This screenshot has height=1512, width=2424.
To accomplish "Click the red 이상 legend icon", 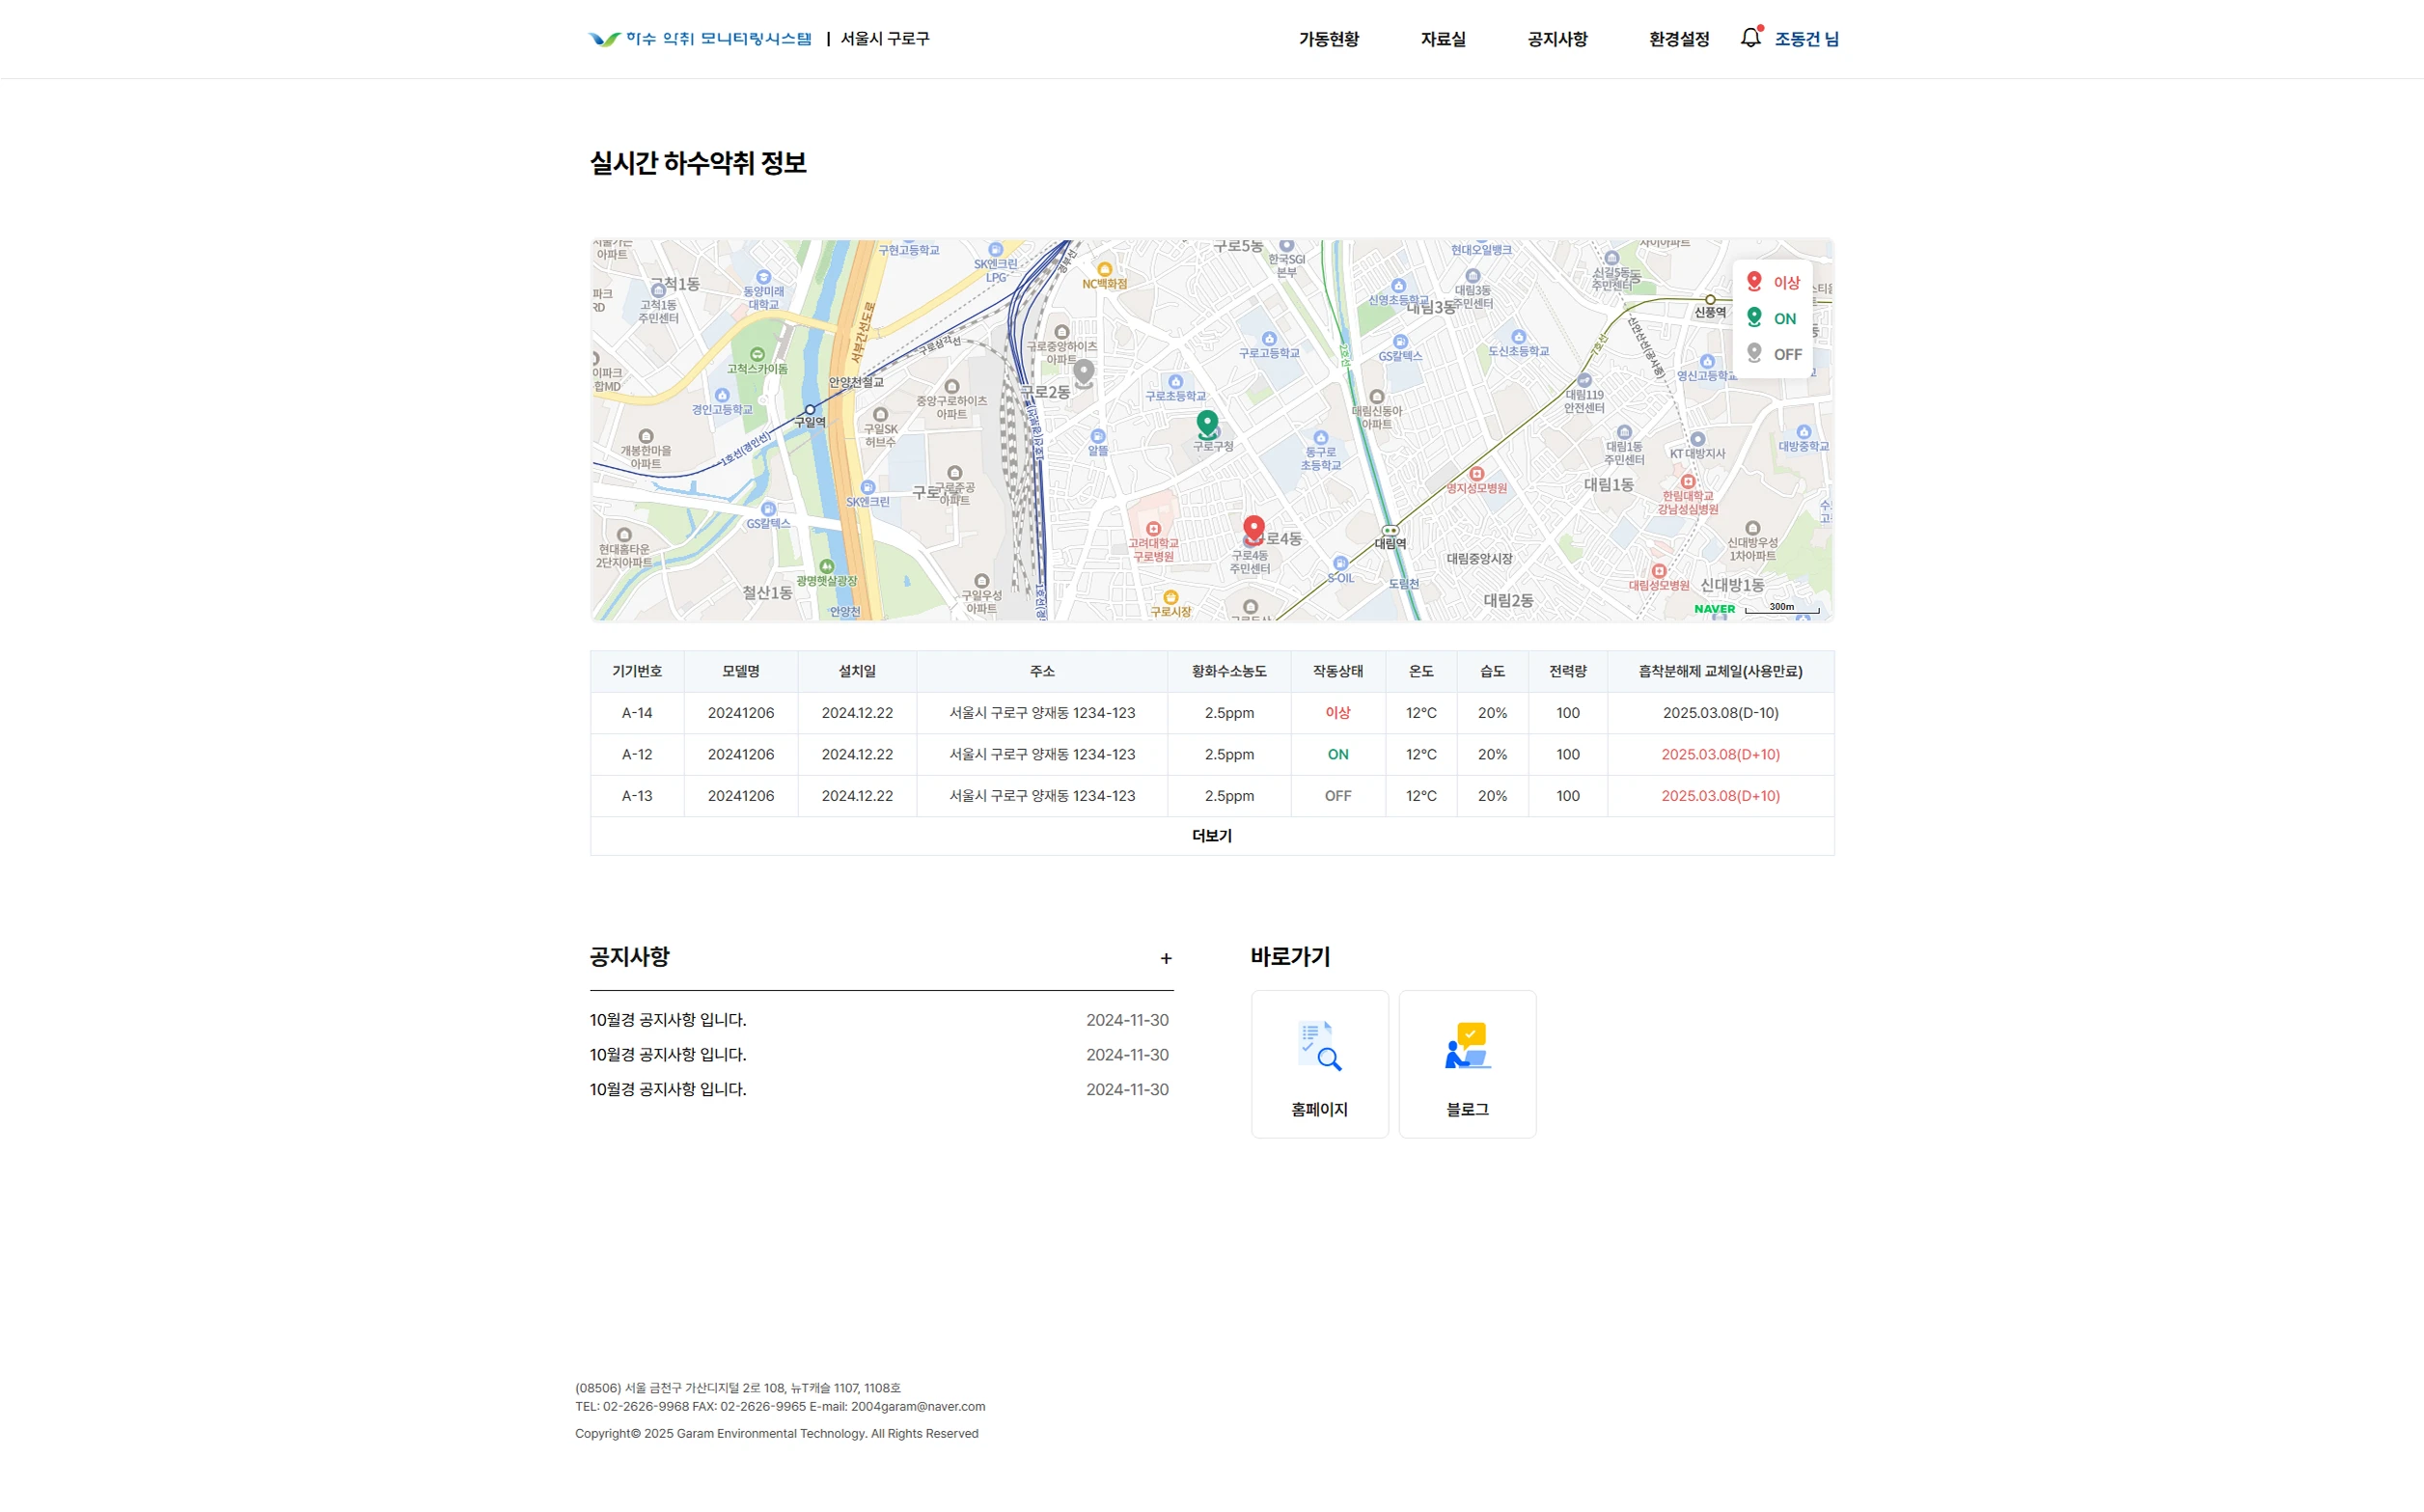I will 1754,282.
